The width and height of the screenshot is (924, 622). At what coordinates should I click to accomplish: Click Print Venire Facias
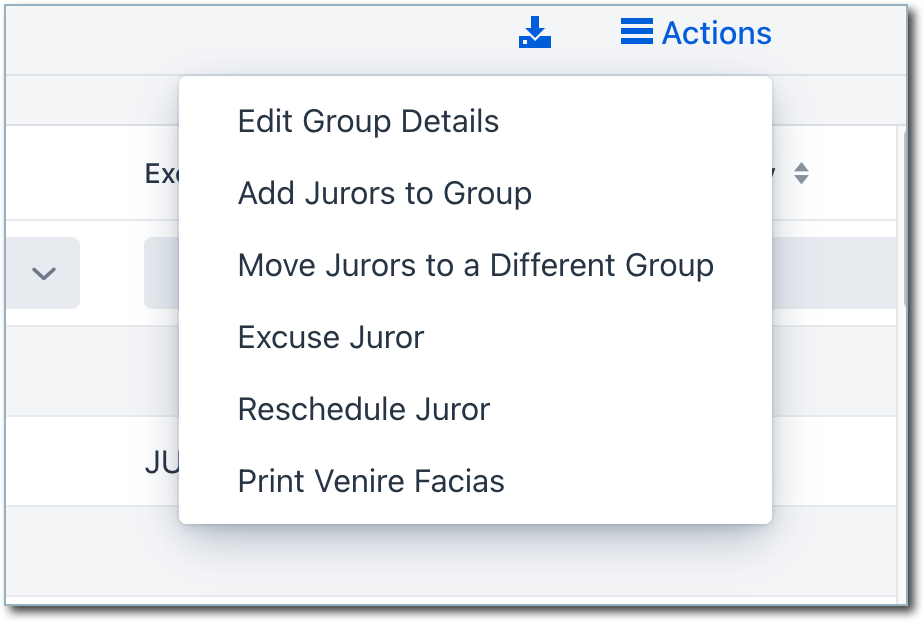coord(371,482)
